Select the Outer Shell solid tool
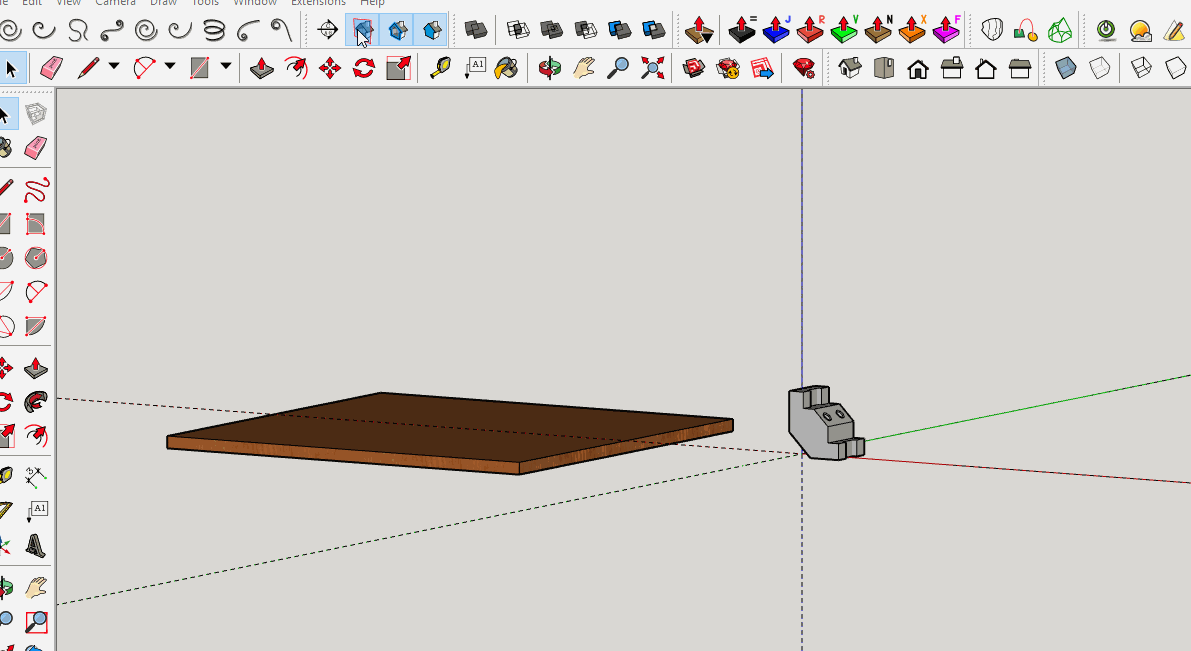Screen dimensions: 1191x651 pos(476,30)
